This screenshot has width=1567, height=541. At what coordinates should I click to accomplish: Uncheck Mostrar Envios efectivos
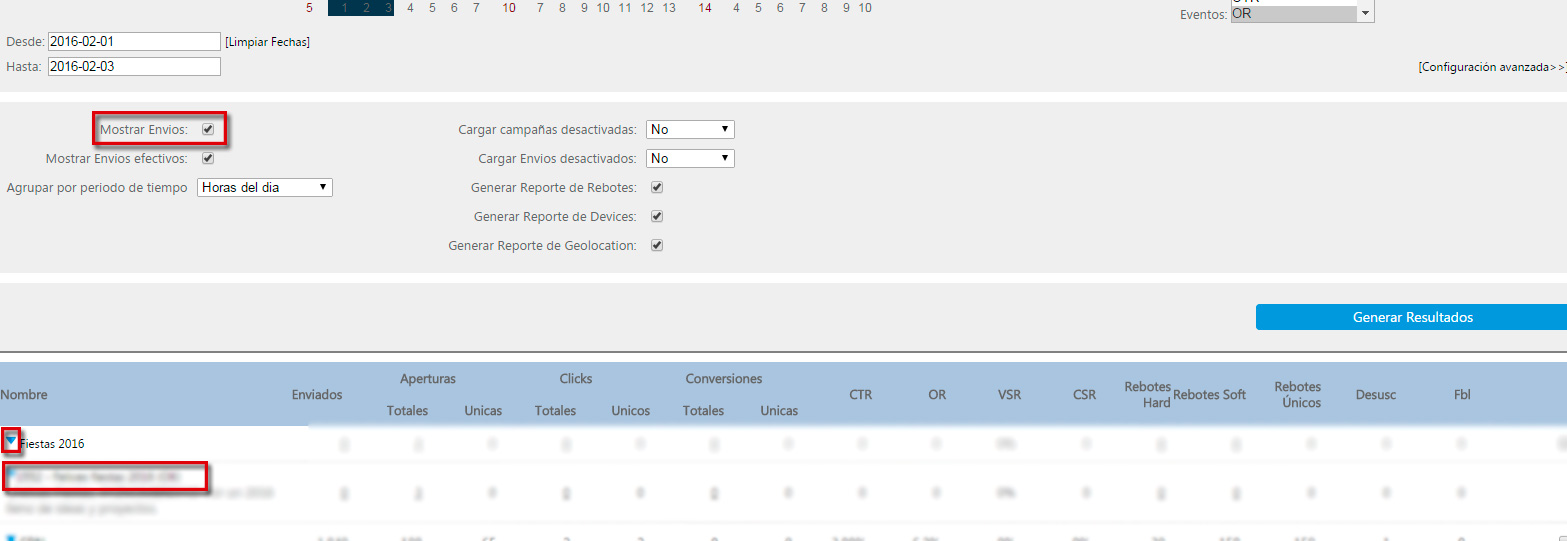(208, 158)
